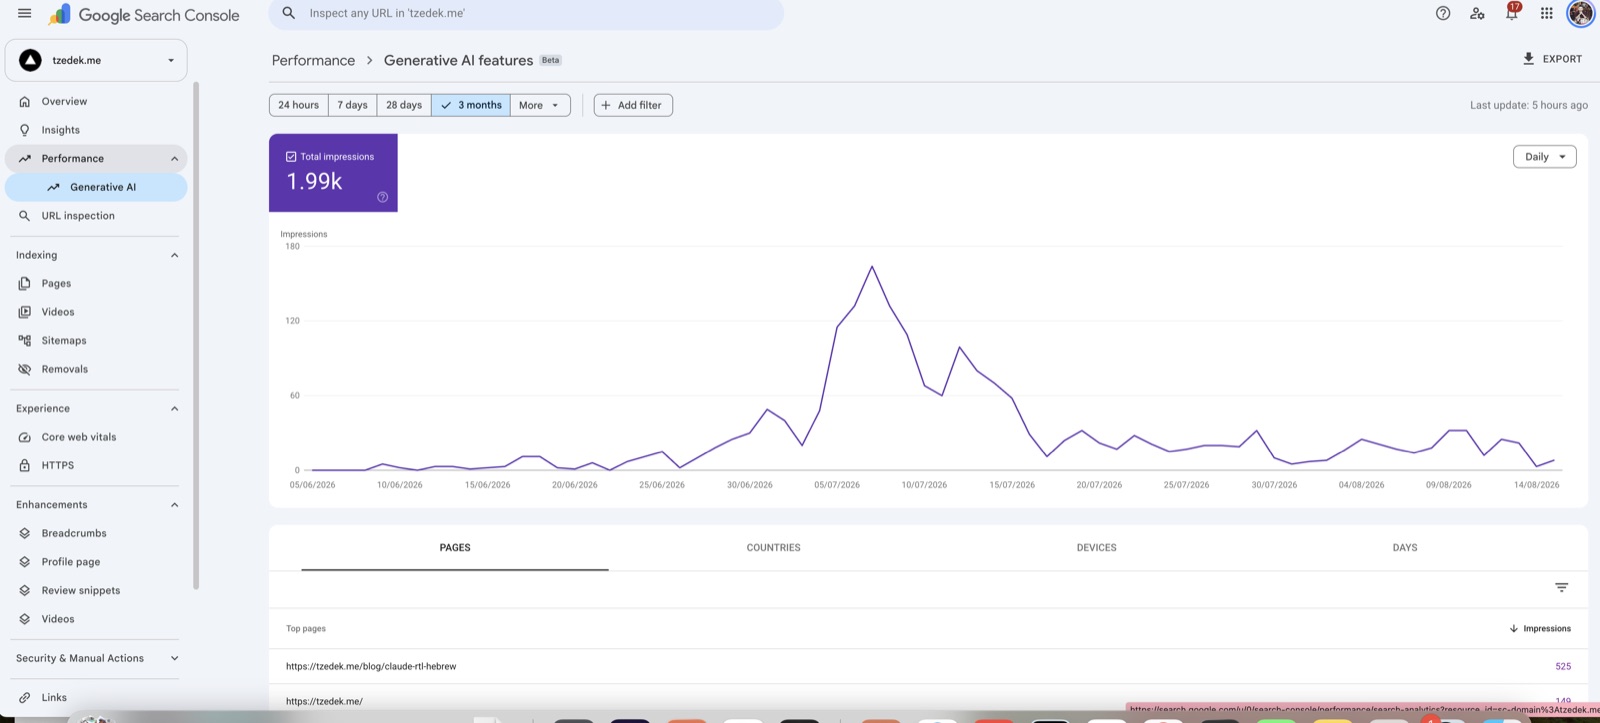Screen dimensions: 1600x723
Task: Collapse the Indexing section
Action: point(175,255)
